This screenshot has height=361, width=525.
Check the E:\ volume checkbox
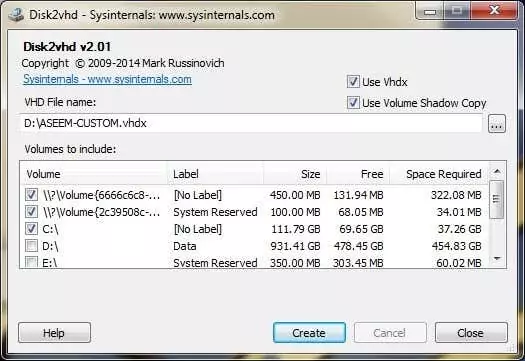(31, 262)
